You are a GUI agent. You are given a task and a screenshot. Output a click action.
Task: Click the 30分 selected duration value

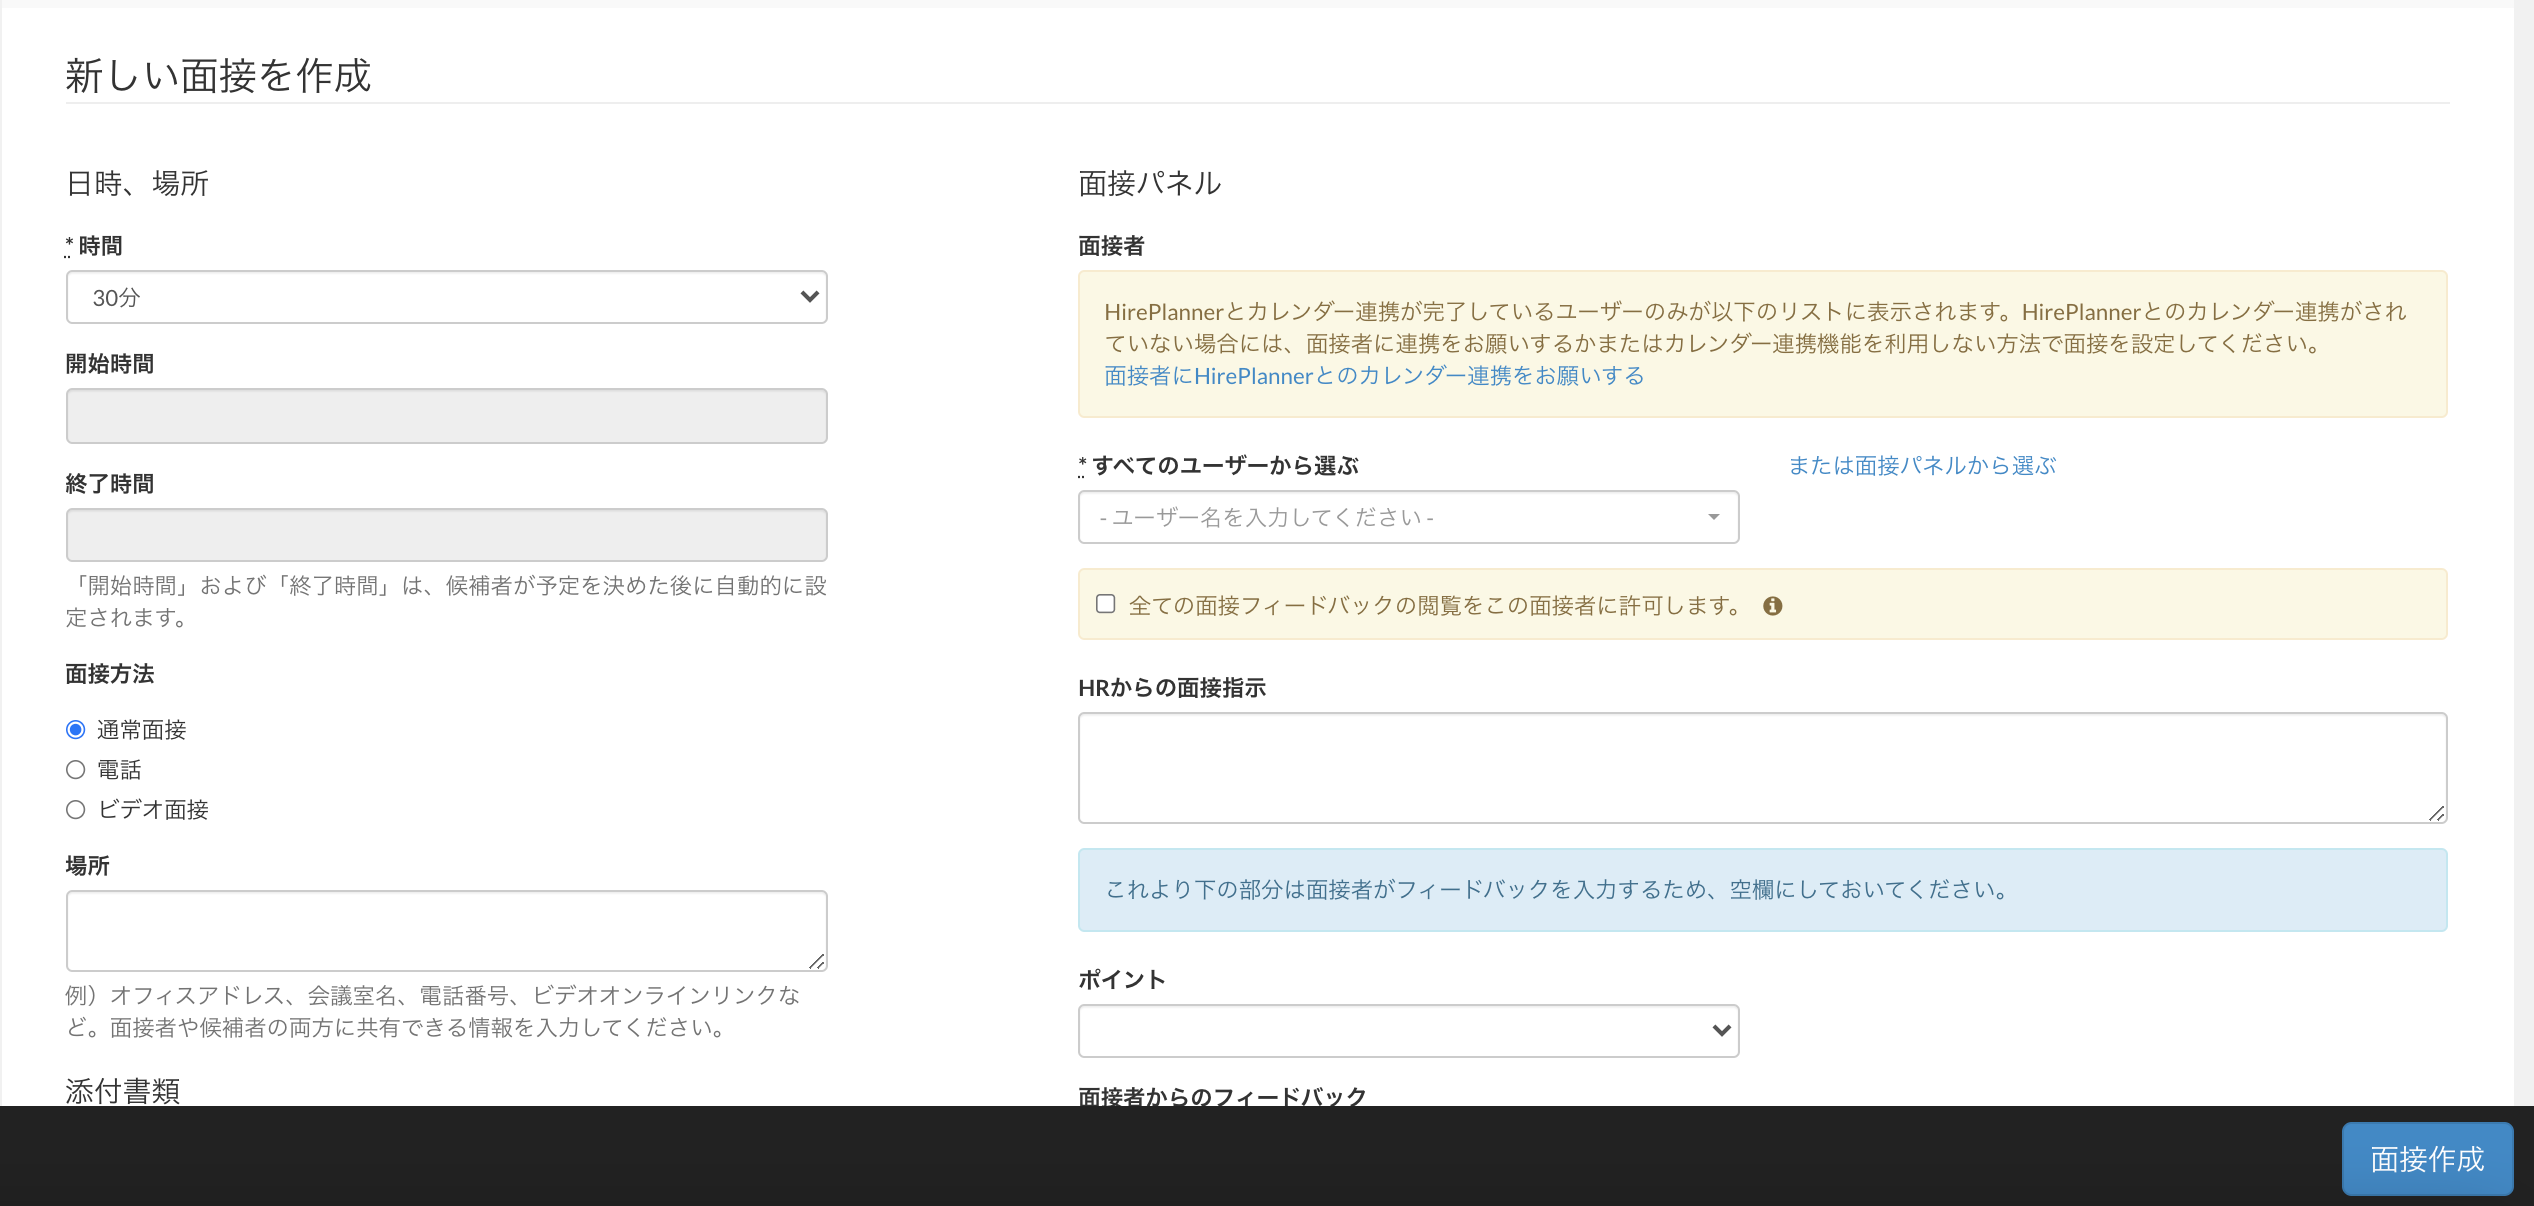(x=117, y=298)
